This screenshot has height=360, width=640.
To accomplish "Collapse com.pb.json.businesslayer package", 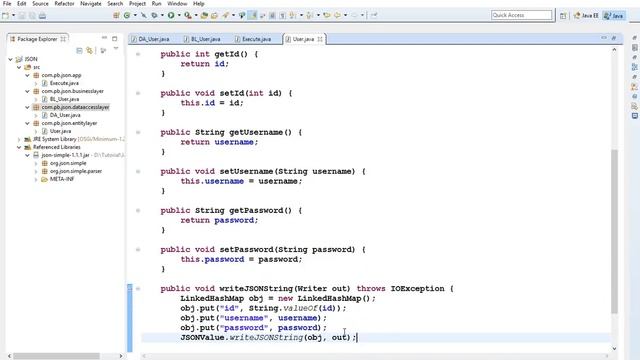I will (x=27, y=91).
